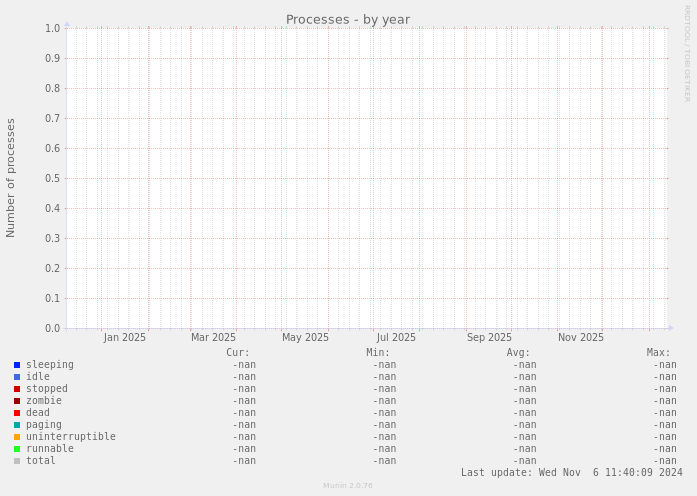Click the sleeping row Max '-nan' value

665,365
